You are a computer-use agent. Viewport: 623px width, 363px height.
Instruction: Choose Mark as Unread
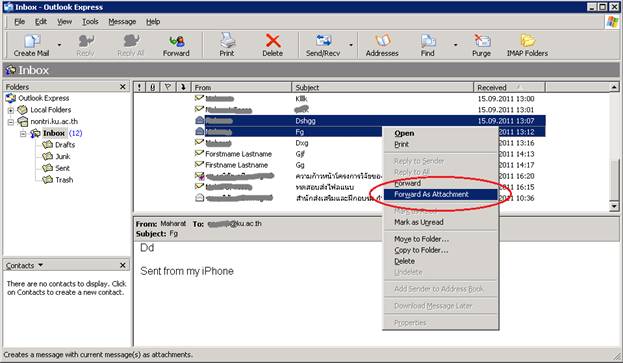pos(441,222)
